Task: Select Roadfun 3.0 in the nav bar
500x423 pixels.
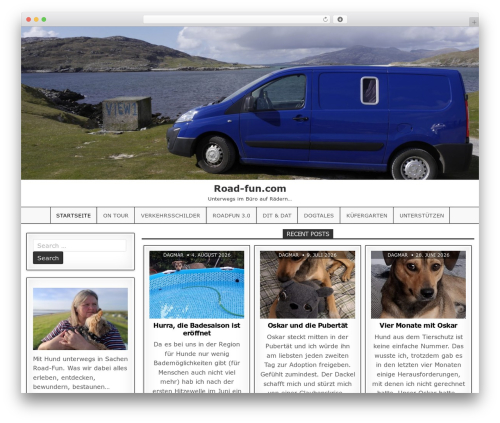Action: (x=231, y=216)
